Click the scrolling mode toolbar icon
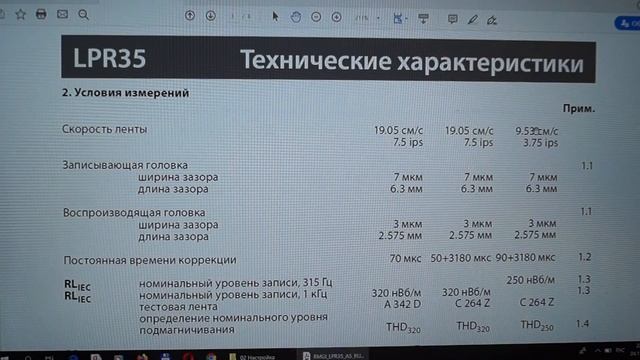This screenshot has width=640, height=360. [423, 18]
